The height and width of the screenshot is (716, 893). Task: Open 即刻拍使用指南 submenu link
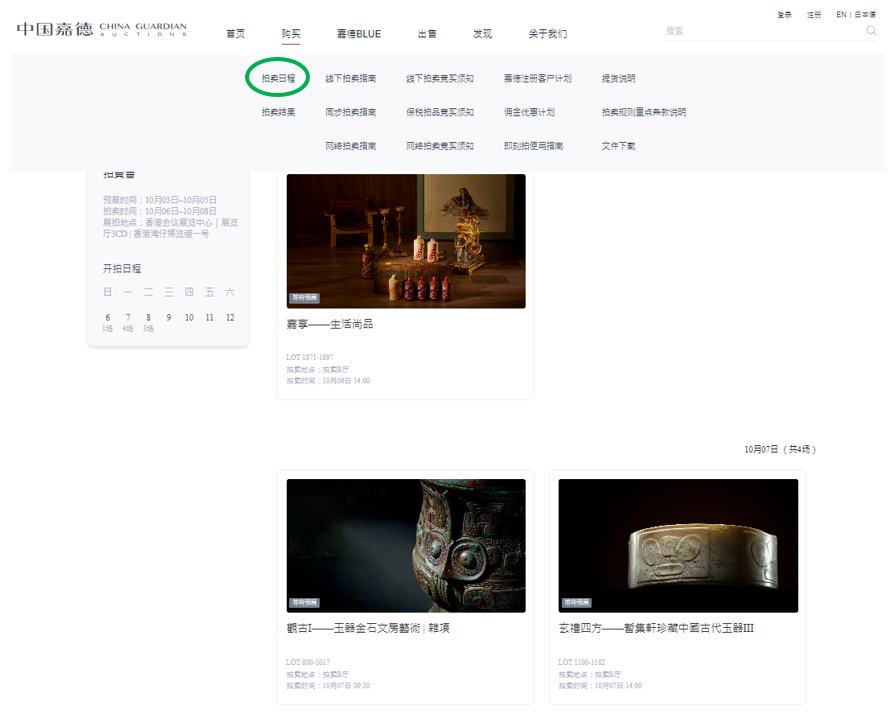tap(534, 146)
